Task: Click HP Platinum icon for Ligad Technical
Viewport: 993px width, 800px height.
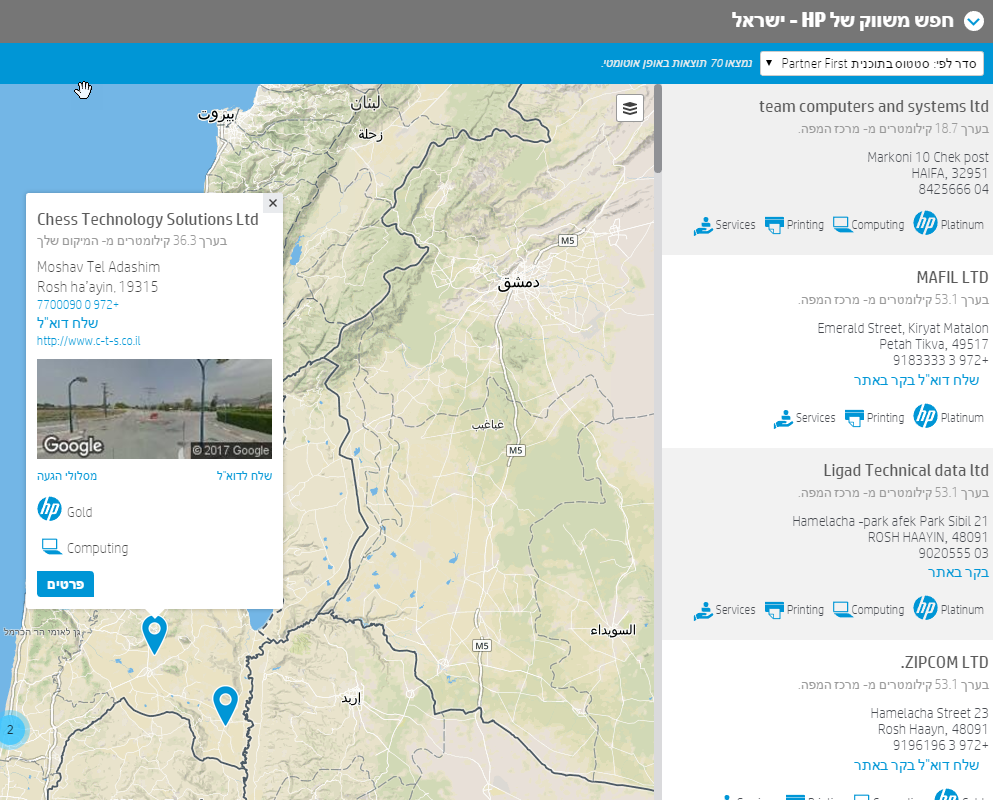Action: (925, 608)
